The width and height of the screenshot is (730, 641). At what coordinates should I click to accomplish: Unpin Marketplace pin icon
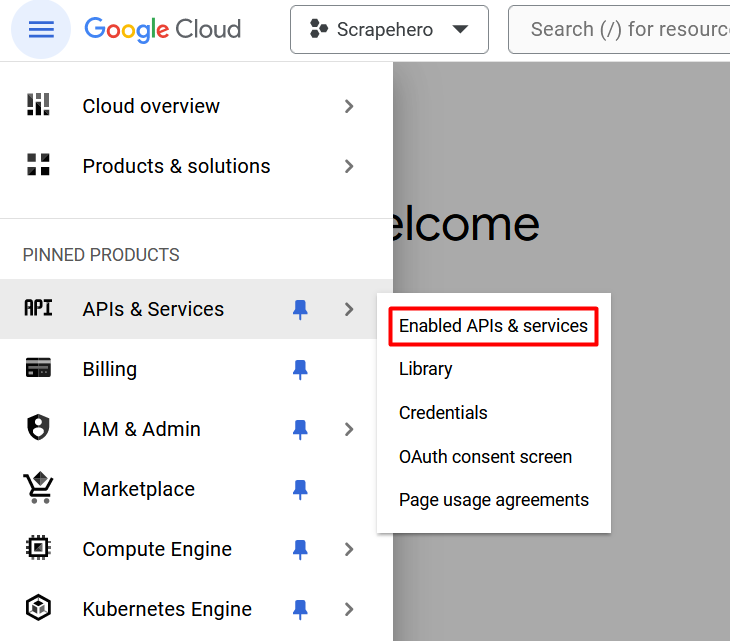pyautogui.click(x=300, y=490)
